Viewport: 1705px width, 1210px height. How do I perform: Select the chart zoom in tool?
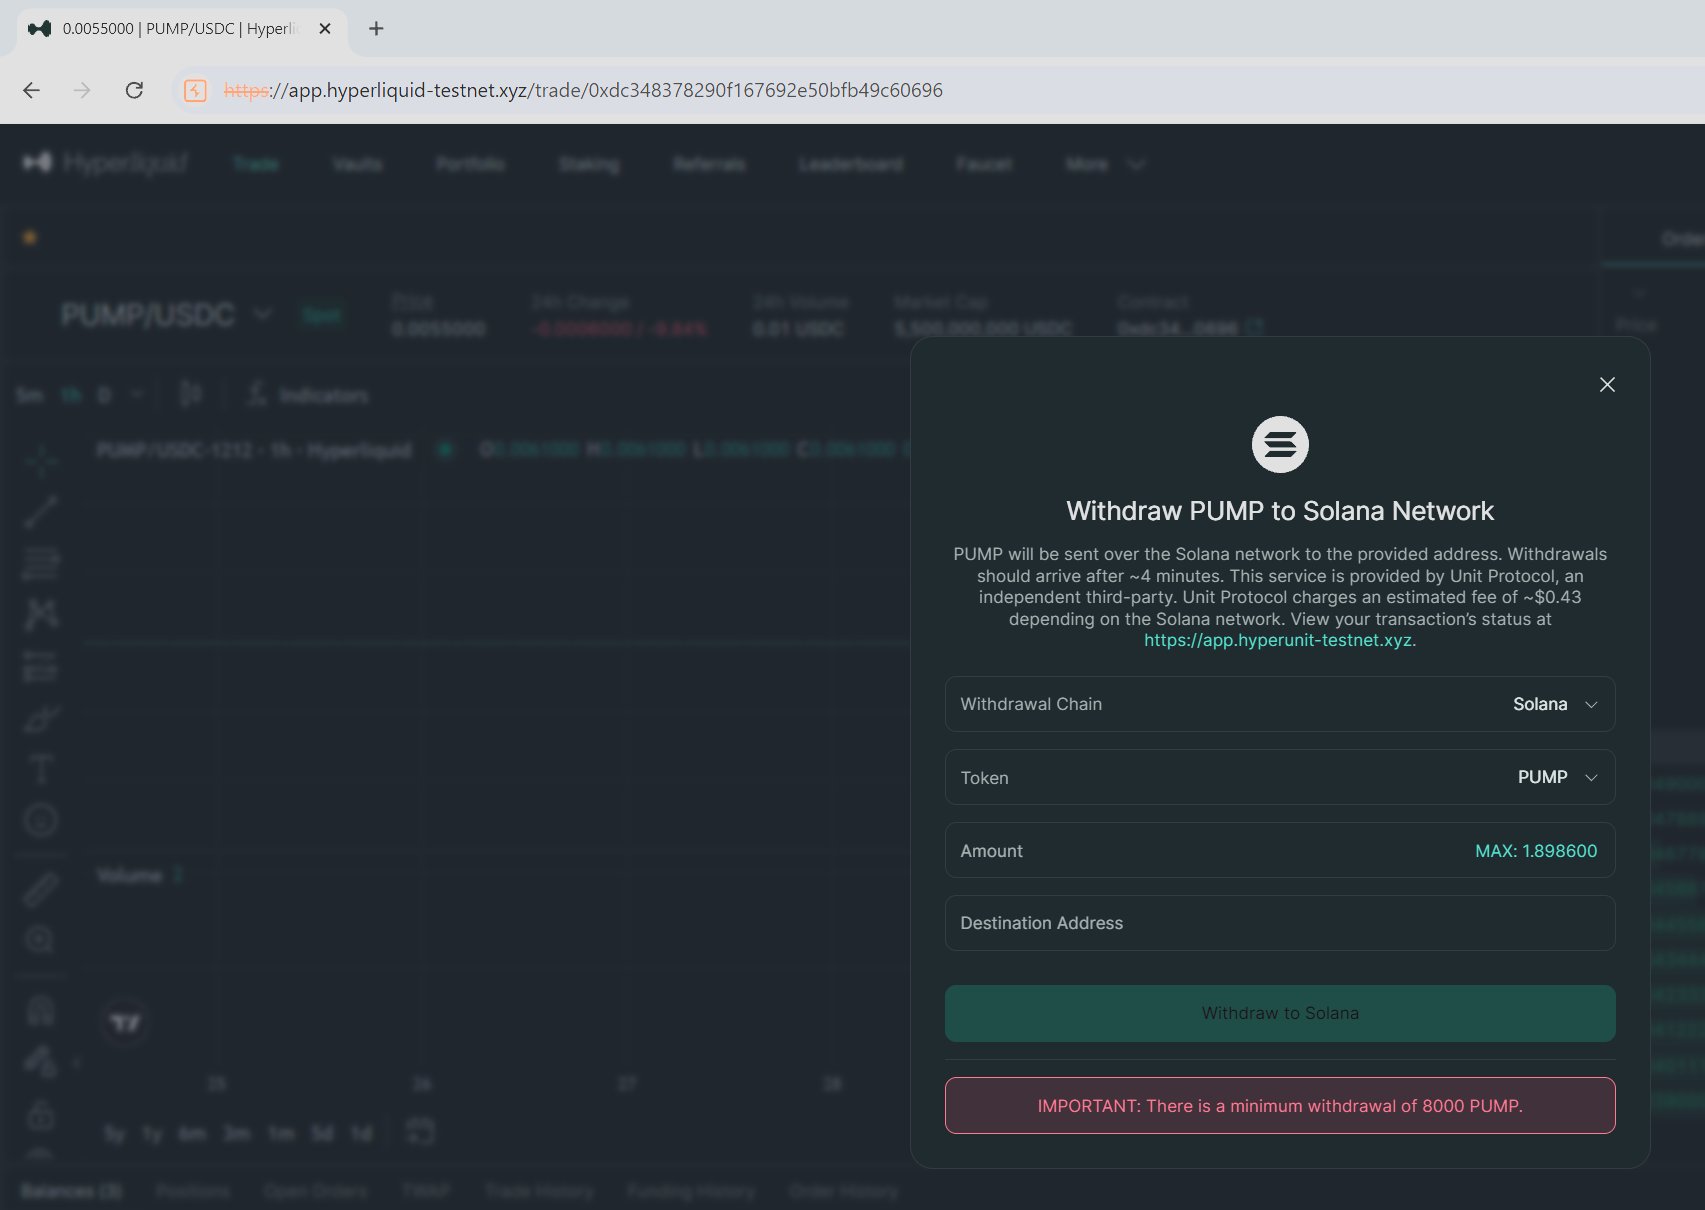[x=41, y=939]
